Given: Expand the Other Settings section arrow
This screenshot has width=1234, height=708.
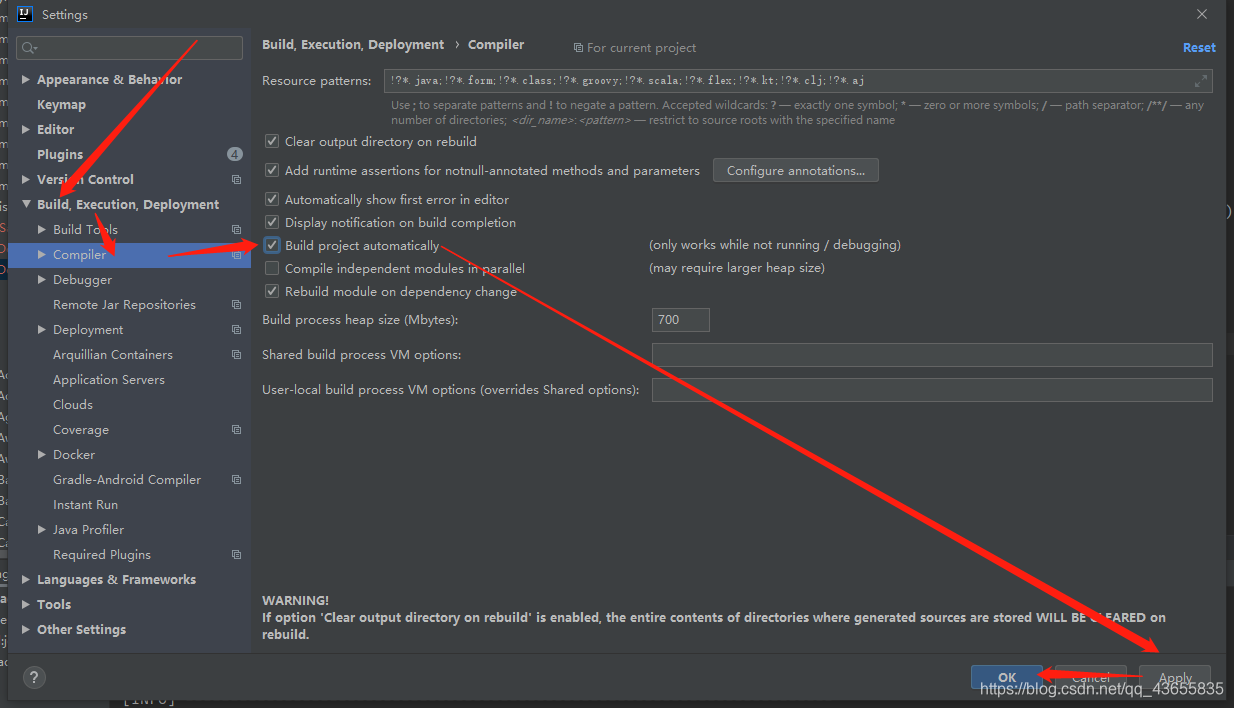Looking at the screenshot, I should (26, 629).
